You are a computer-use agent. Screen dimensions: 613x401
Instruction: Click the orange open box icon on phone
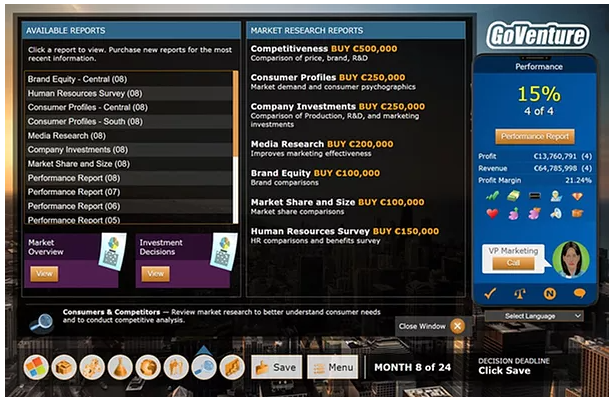click(577, 213)
